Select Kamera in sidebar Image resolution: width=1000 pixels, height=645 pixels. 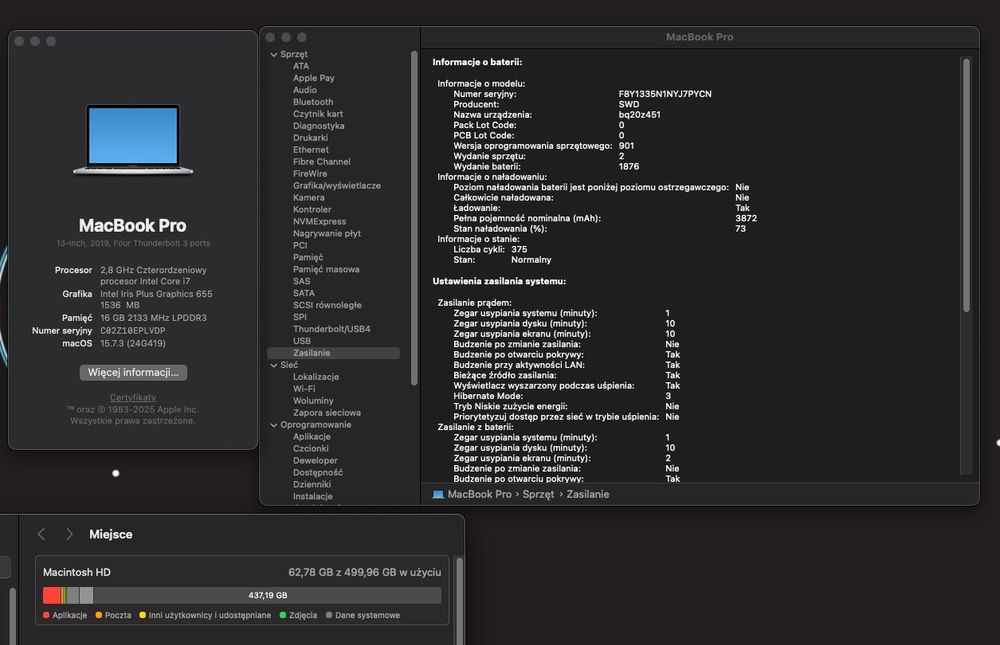click(309, 198)
